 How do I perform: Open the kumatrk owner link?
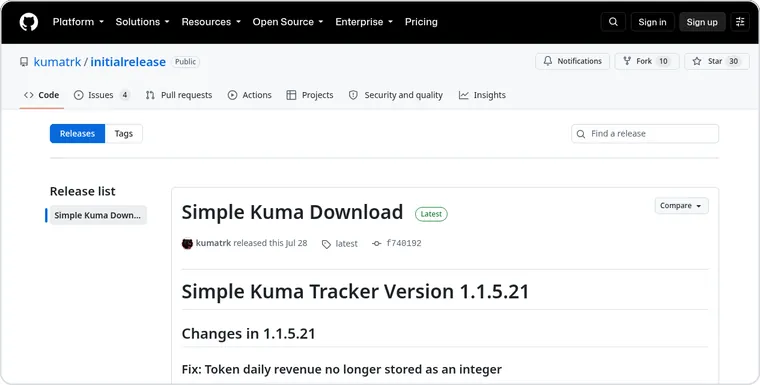57,62
